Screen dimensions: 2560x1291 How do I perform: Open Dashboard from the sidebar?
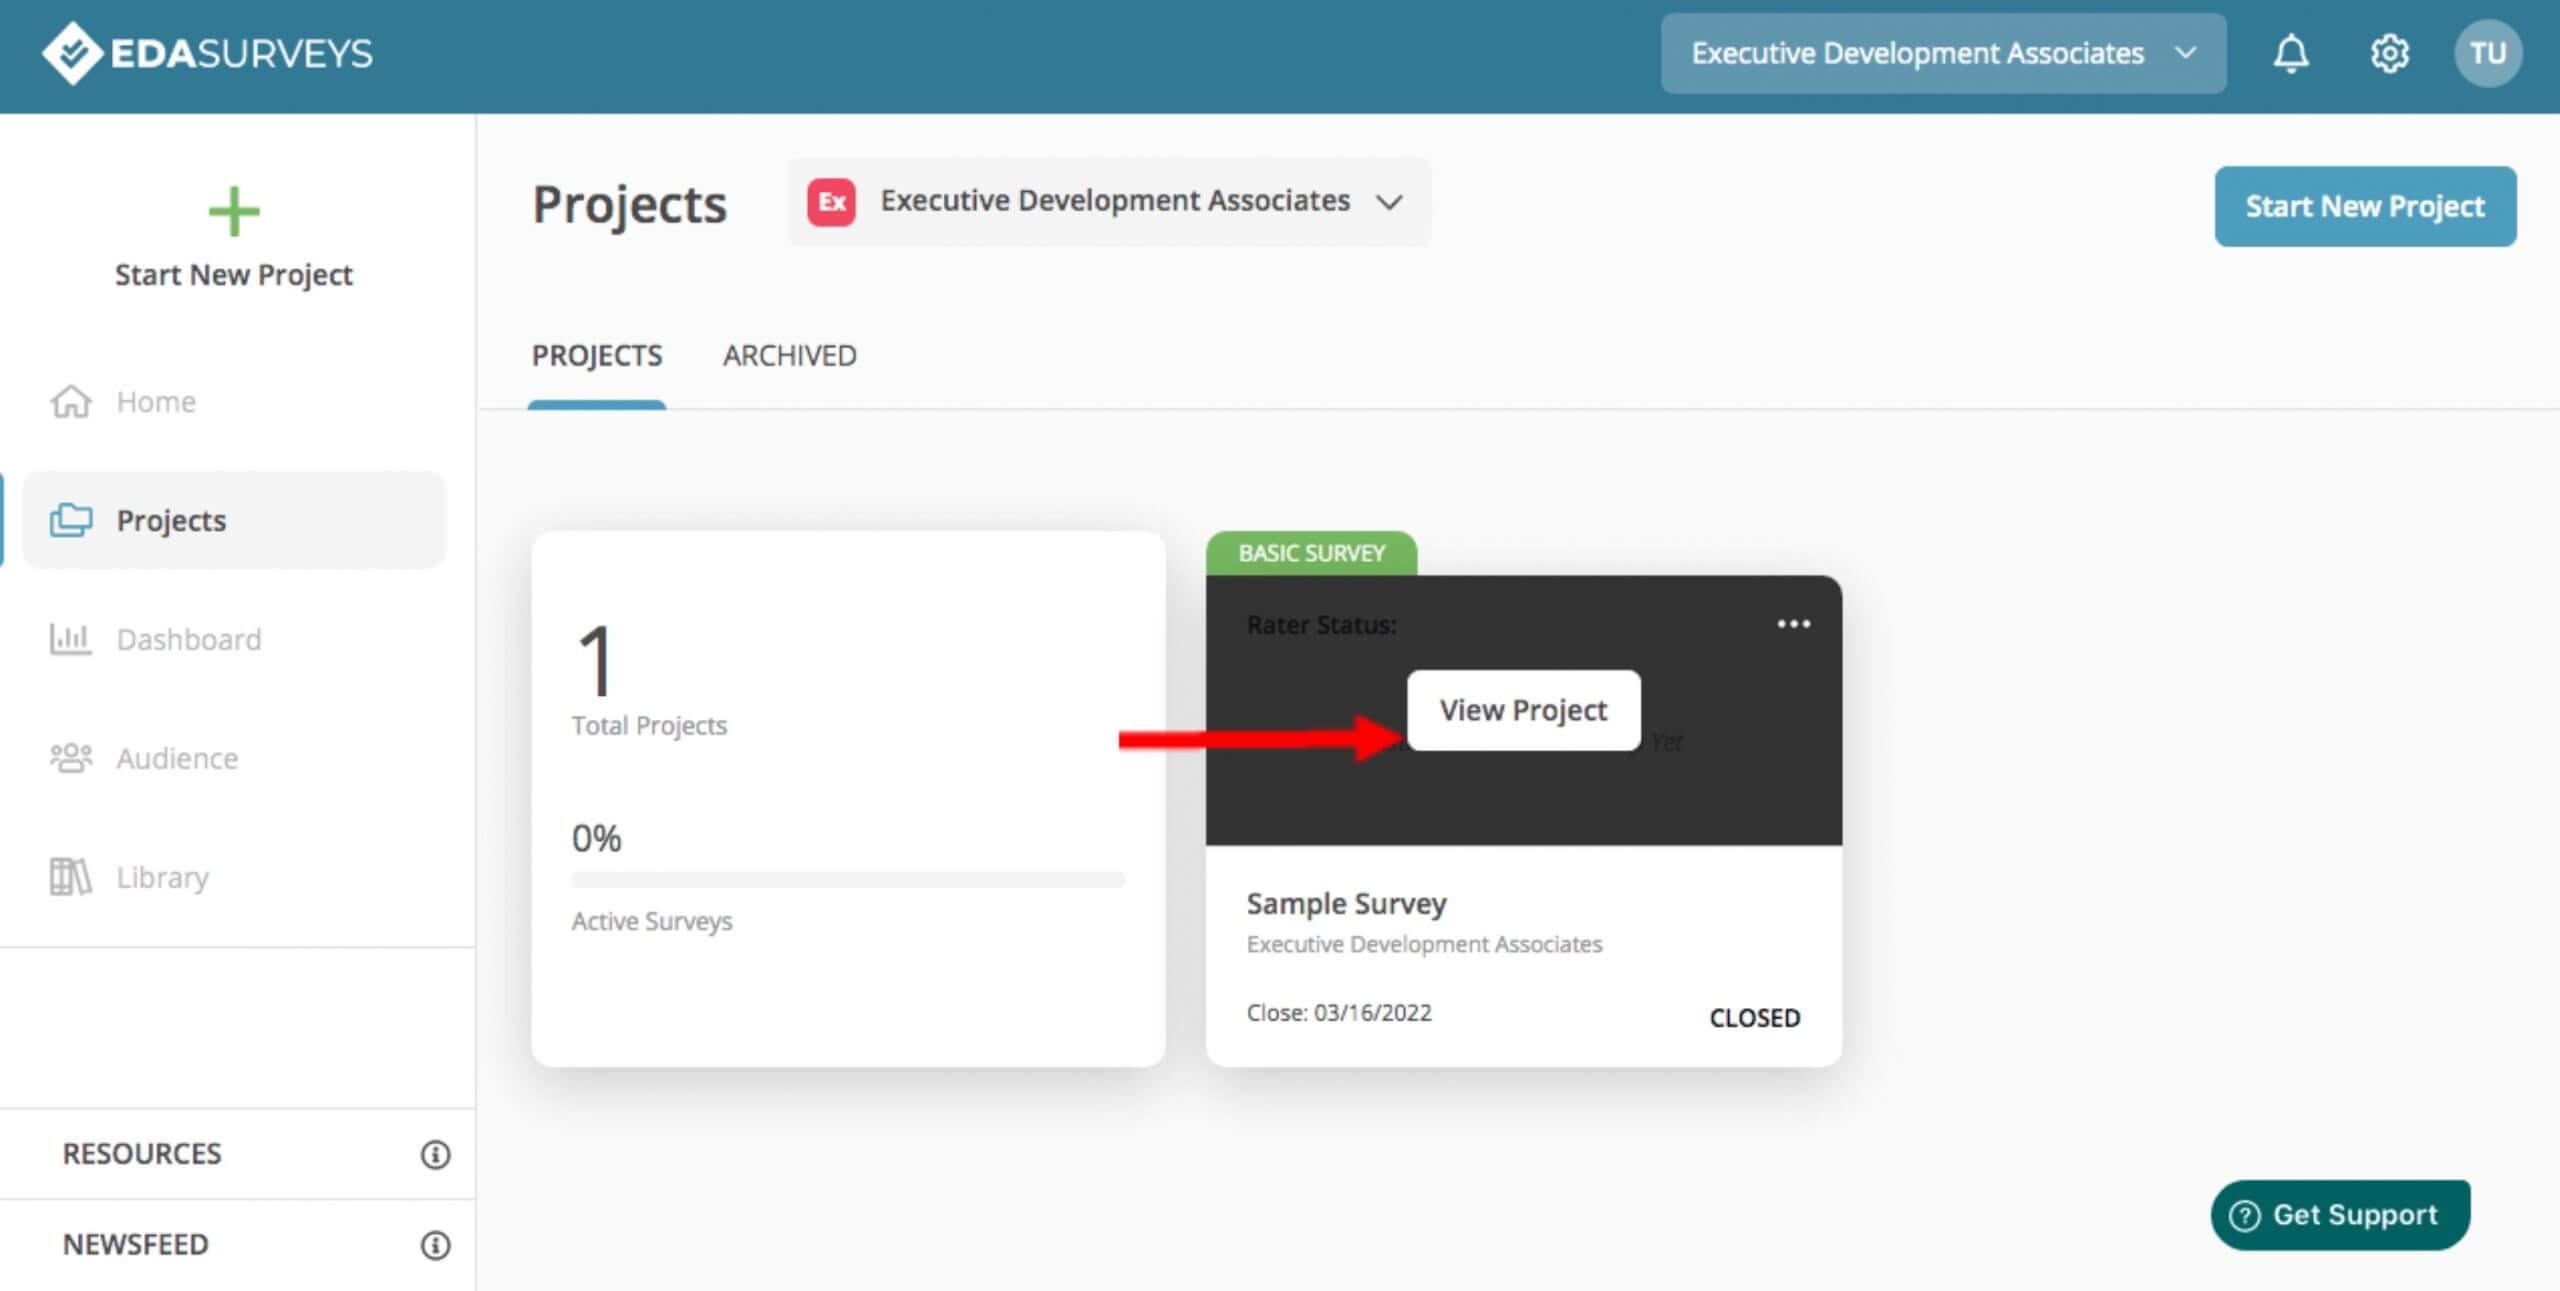pyautogui.click(x=233, y=639)
